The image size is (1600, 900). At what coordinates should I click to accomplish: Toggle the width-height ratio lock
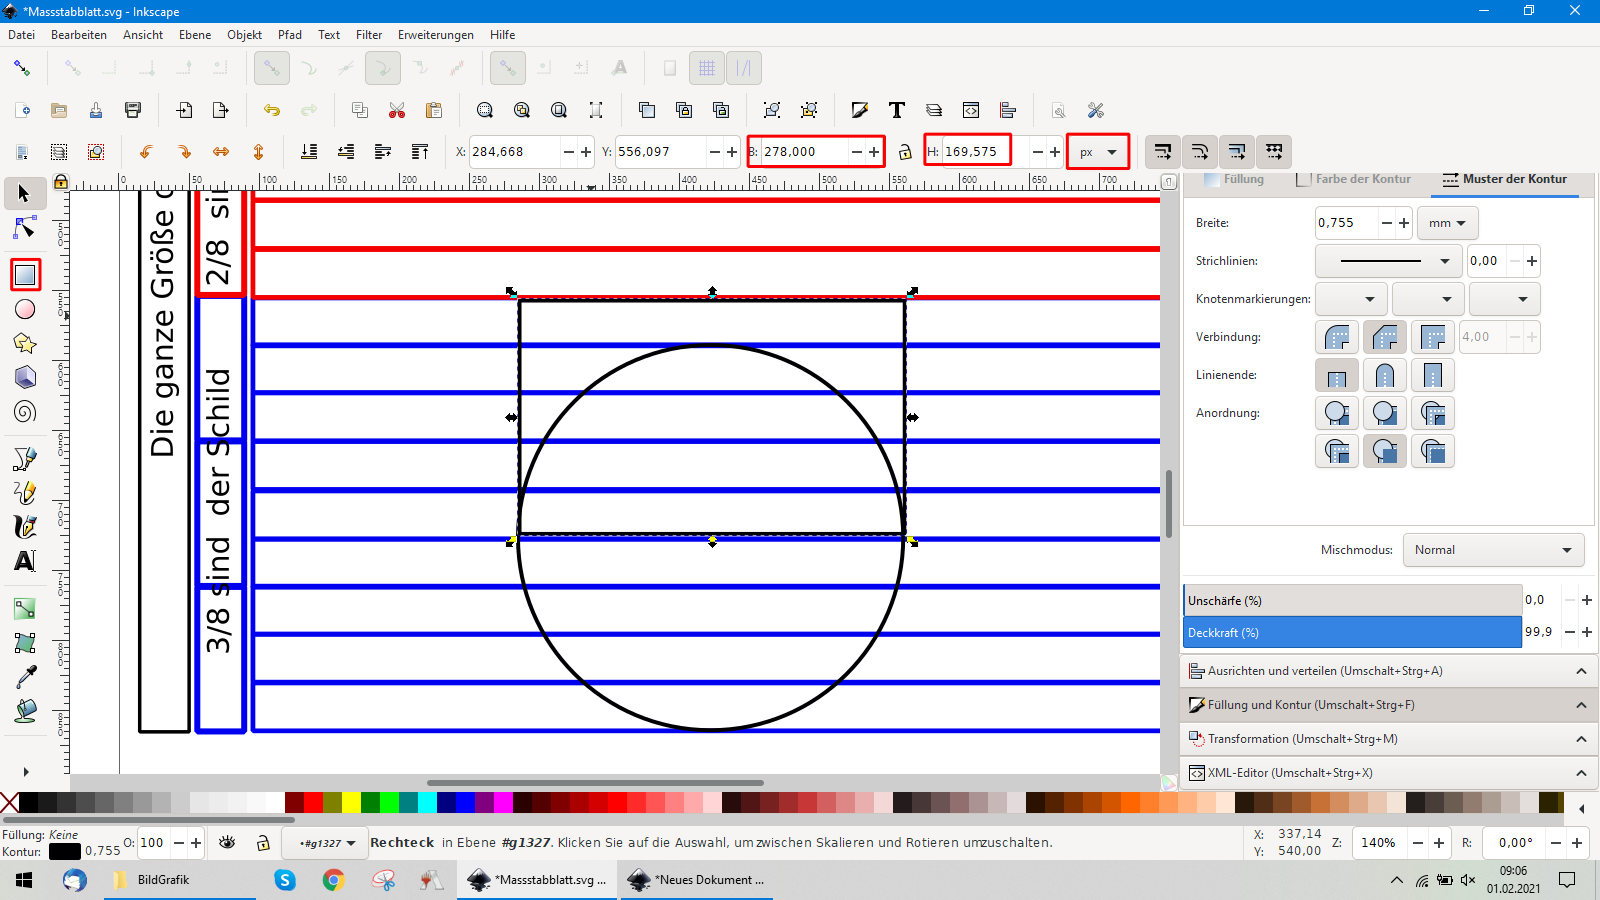pyautogui.click(x=905, y=152)
